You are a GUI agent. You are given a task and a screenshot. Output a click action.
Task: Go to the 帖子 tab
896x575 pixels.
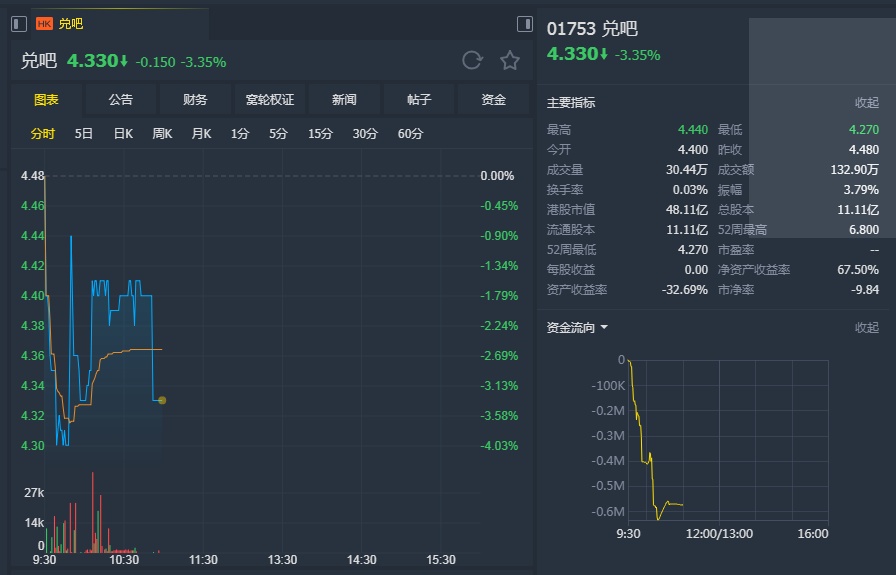point(419,100)
